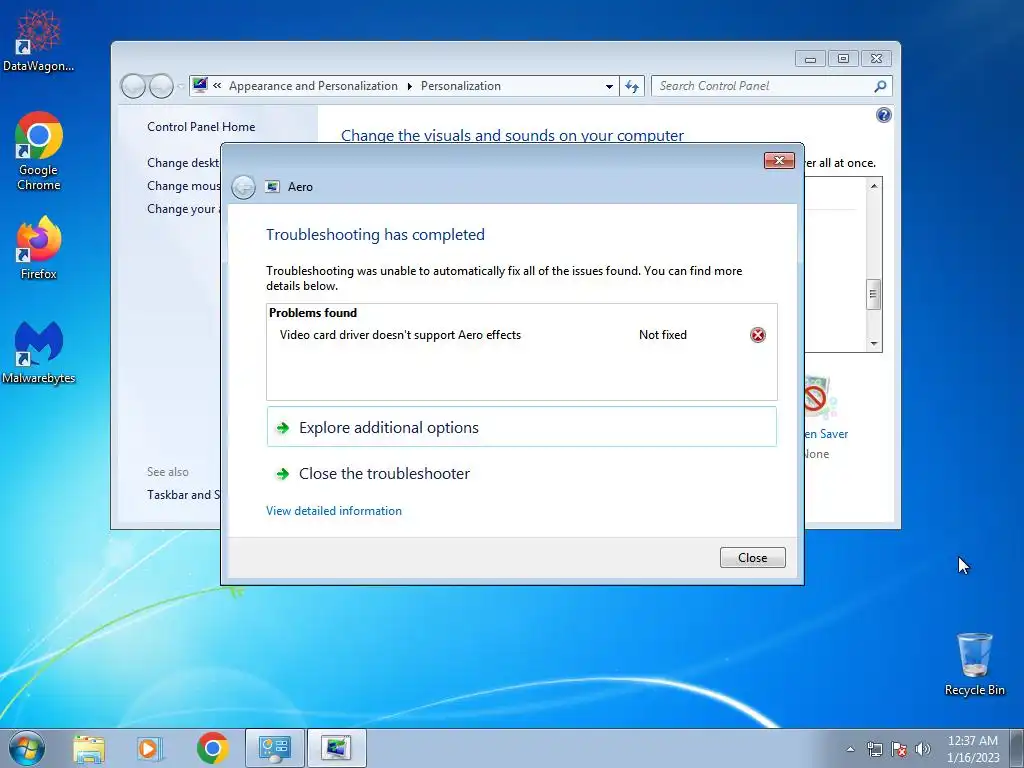
Task: Click the Not fixed error icon
Action: click(758, 335)
